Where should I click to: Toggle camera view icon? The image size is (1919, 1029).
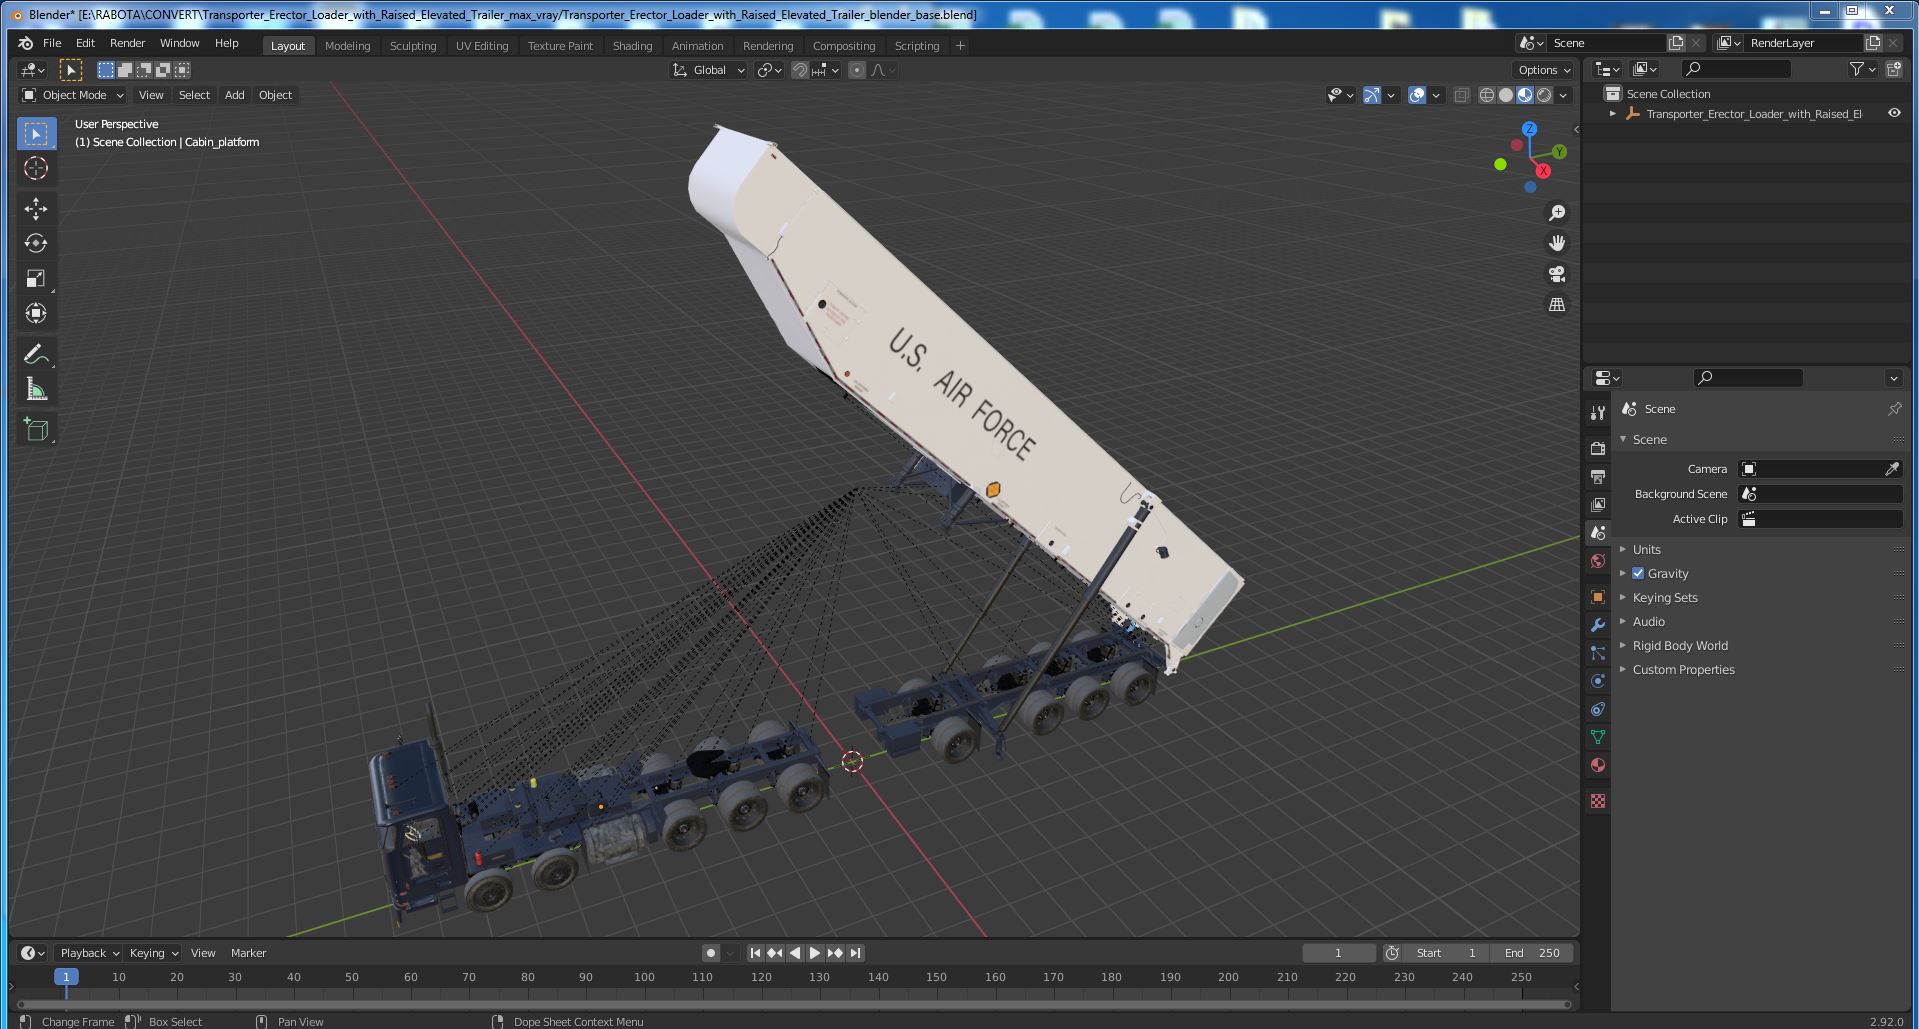[1557, 274]
